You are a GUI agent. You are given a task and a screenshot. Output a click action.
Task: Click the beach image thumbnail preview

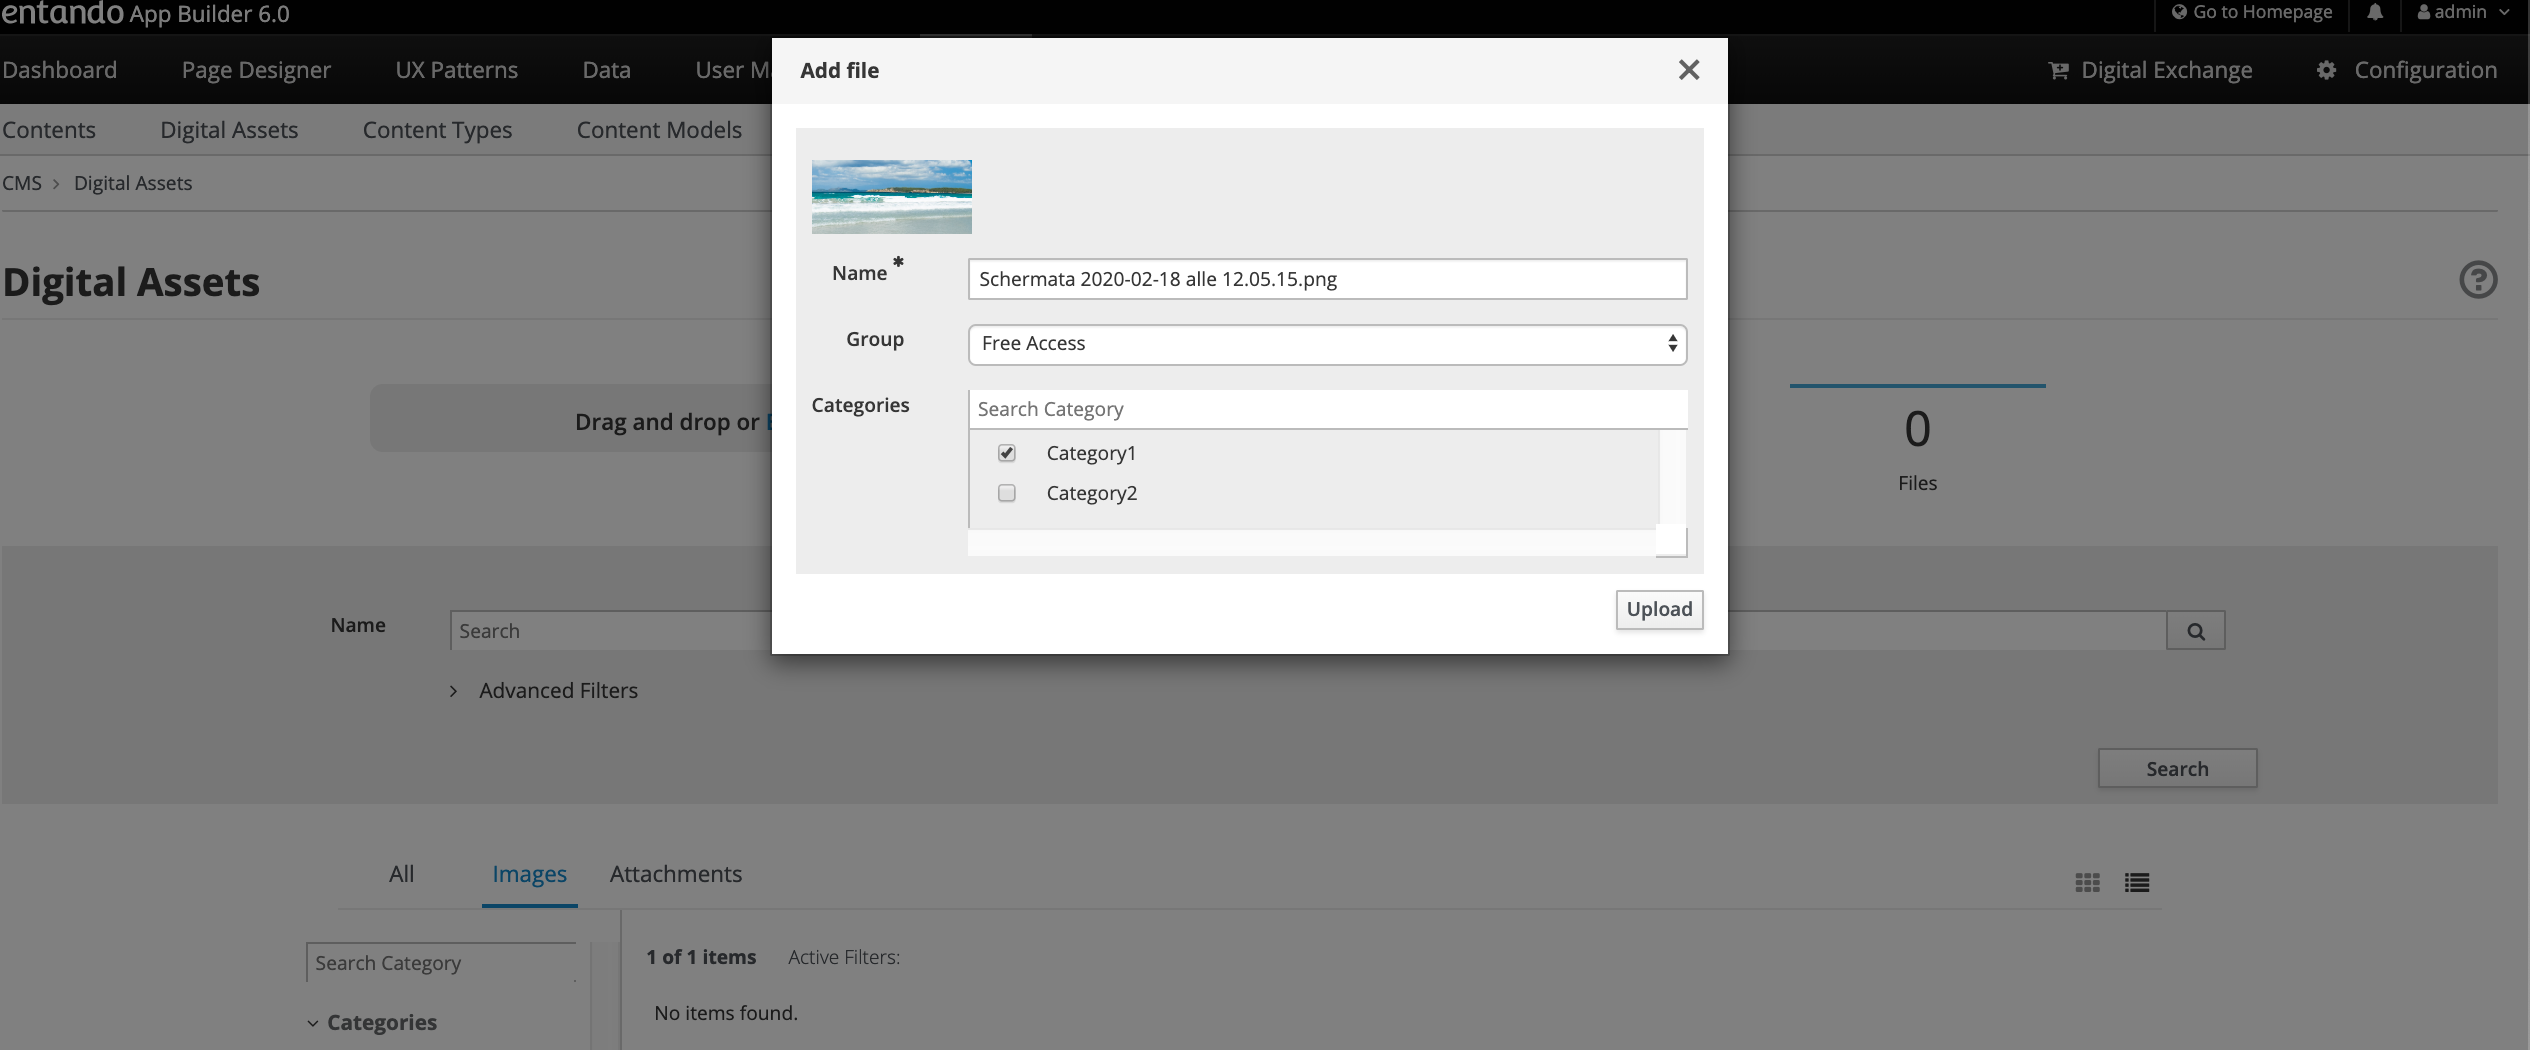[891, 197]
